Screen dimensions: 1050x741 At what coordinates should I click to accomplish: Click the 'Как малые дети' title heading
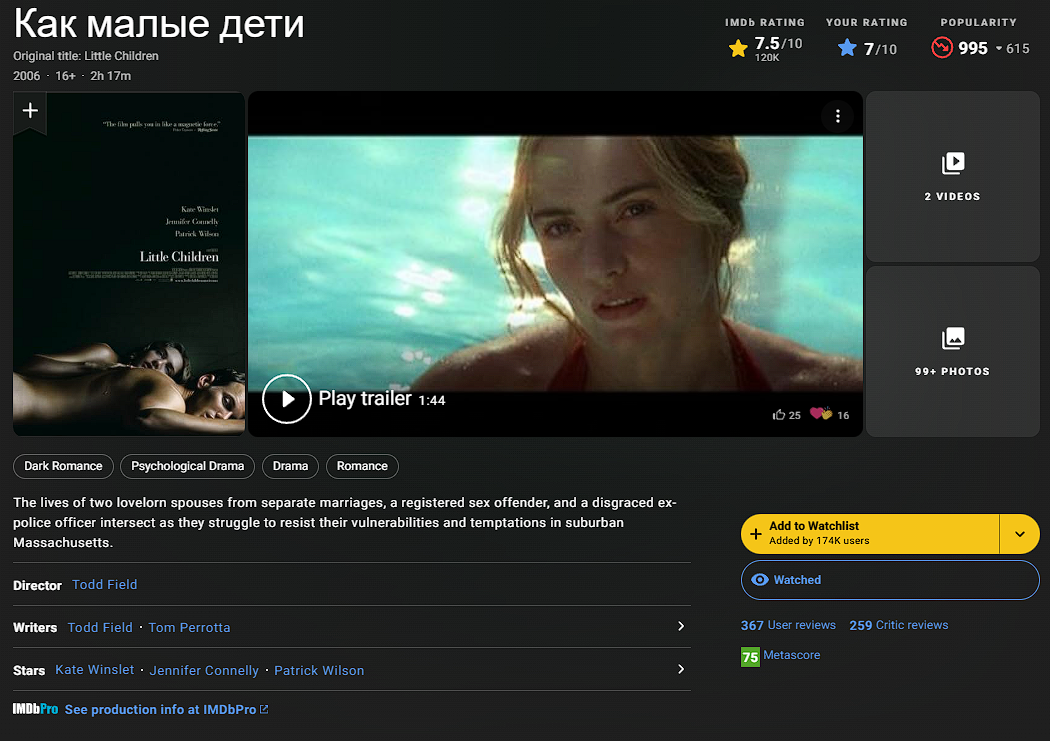point(159,23)
